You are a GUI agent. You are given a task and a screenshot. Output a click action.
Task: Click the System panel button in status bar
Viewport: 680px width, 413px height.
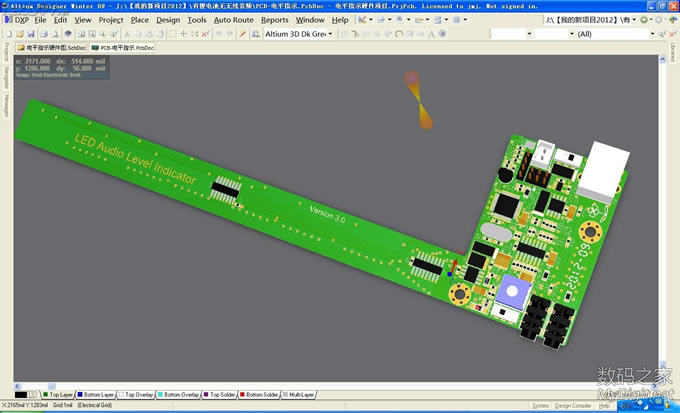540,406
